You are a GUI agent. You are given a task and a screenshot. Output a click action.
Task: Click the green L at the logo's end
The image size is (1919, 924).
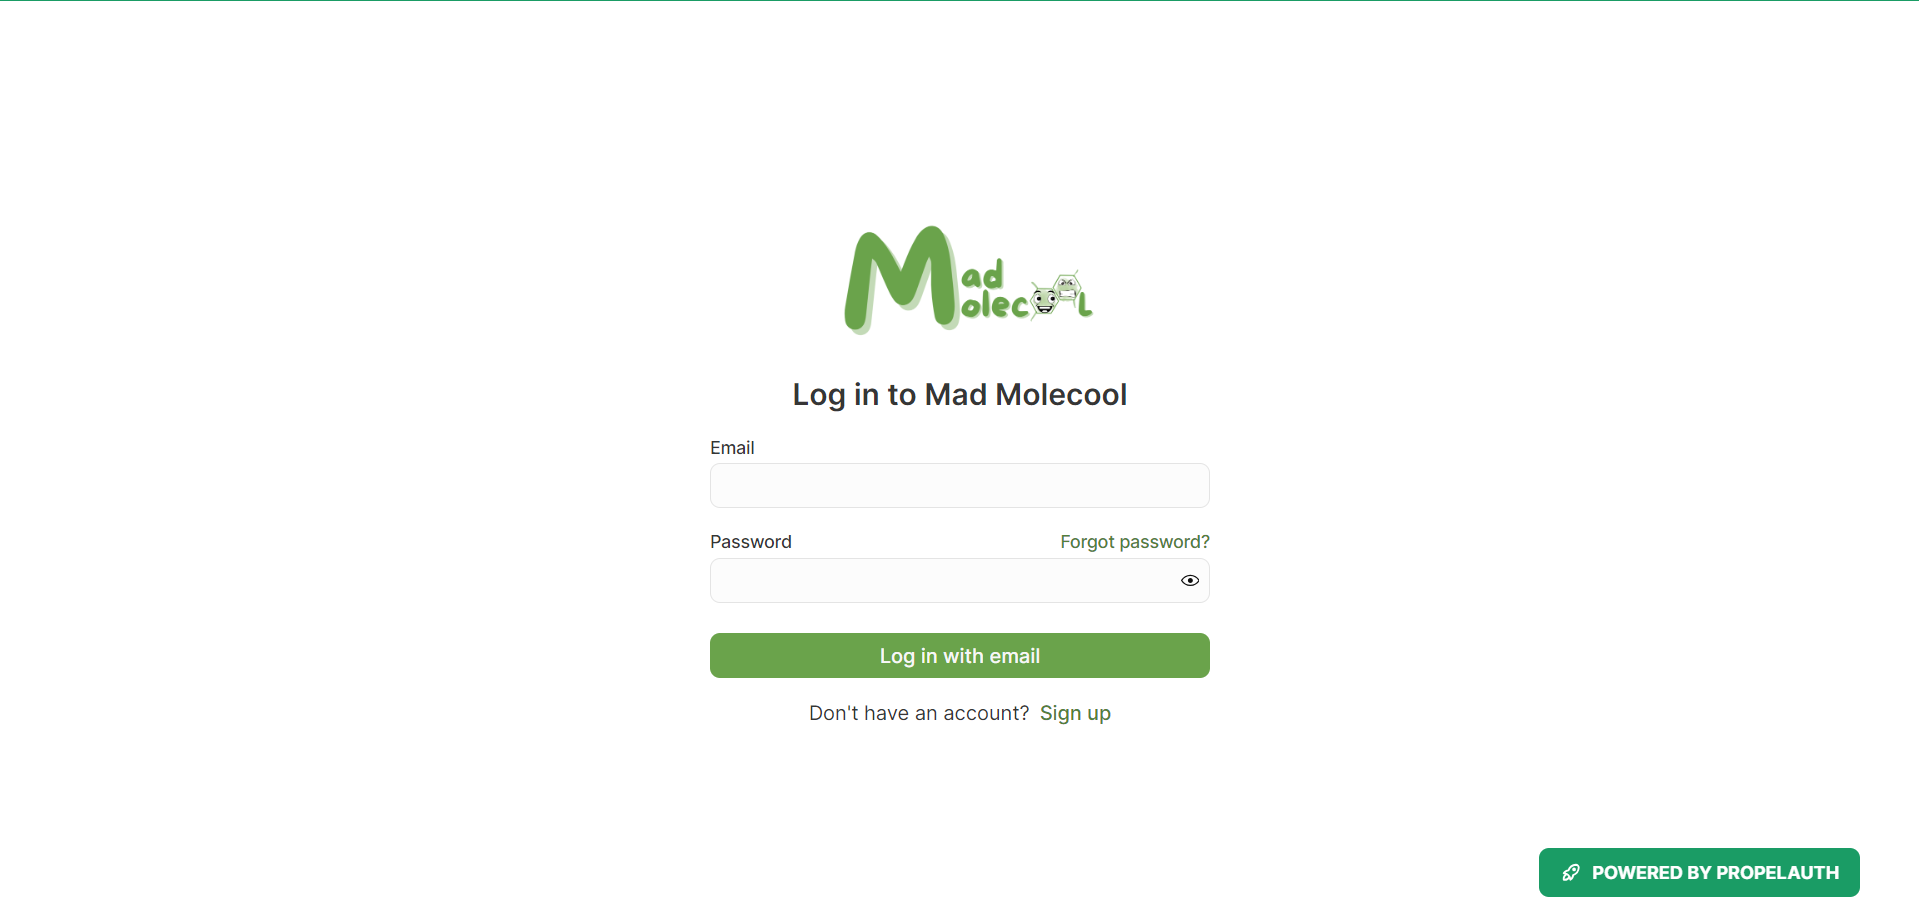click(x=1085, y=305)
